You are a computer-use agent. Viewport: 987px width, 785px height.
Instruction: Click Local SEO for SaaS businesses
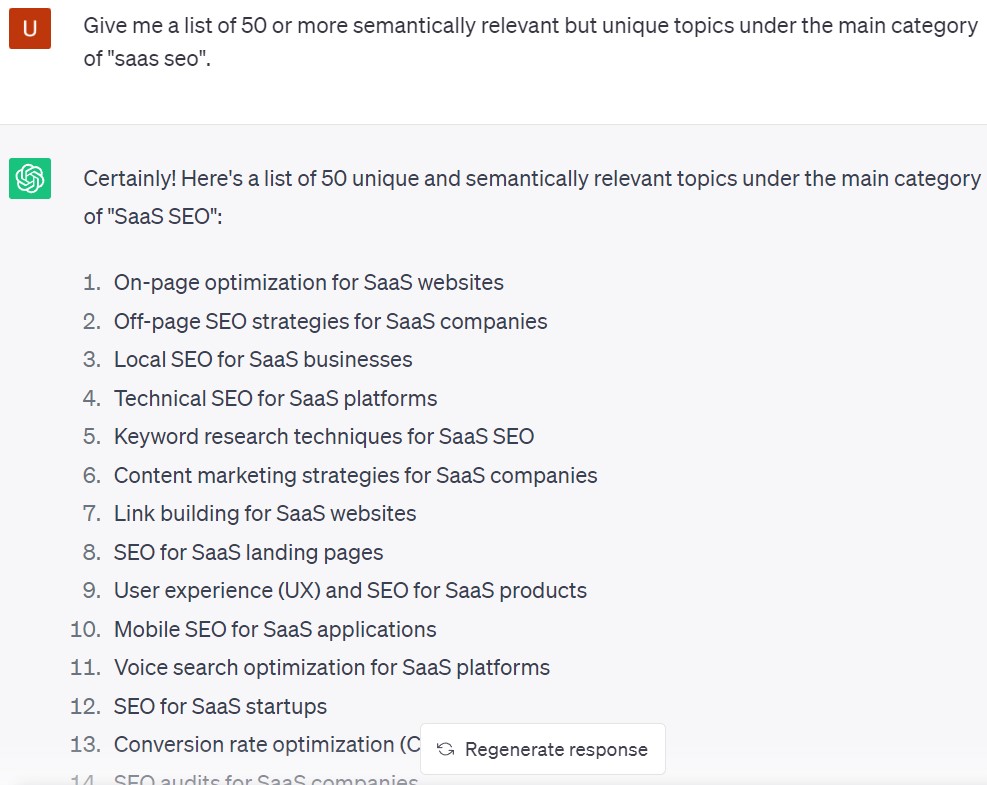pos(263,359)
